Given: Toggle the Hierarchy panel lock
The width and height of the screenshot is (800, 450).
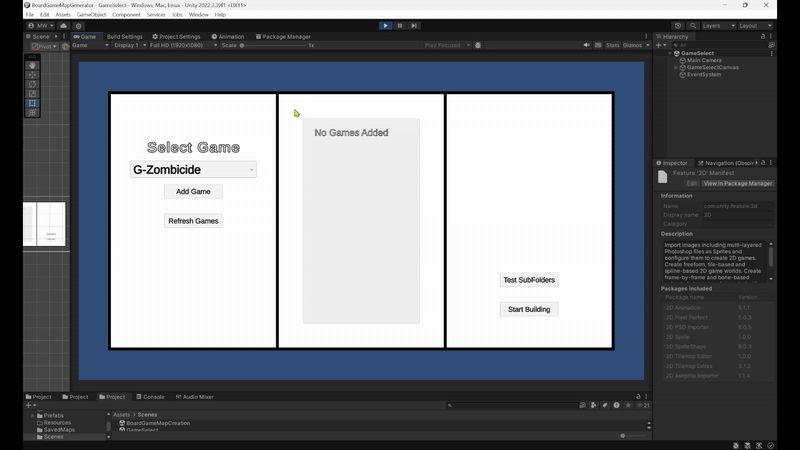Looking at the screenshot, I should (x=763, y=36).
